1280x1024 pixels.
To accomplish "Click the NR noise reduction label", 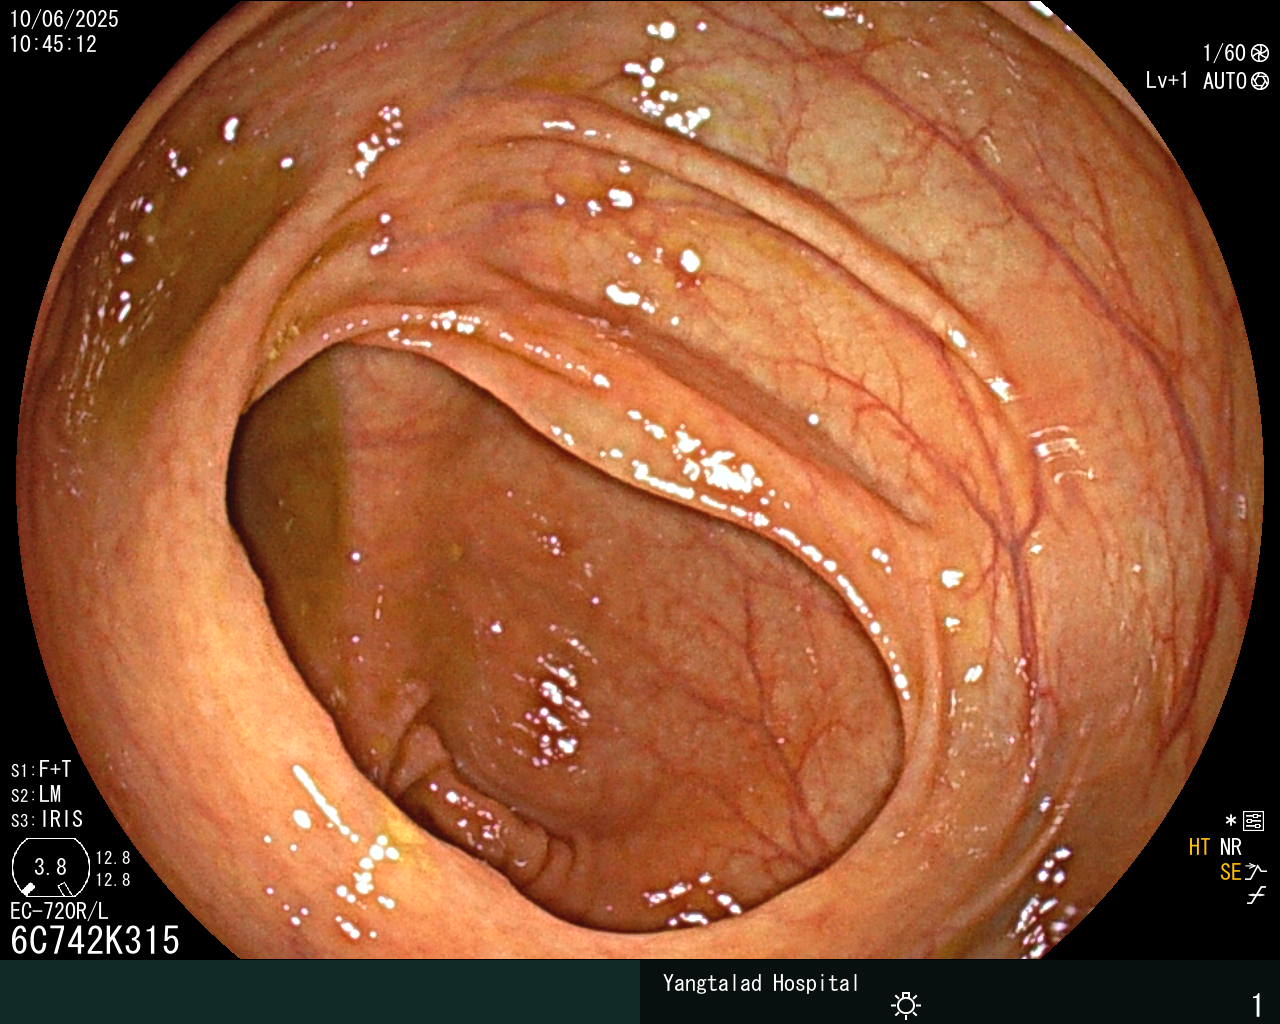I will 1230,847.
